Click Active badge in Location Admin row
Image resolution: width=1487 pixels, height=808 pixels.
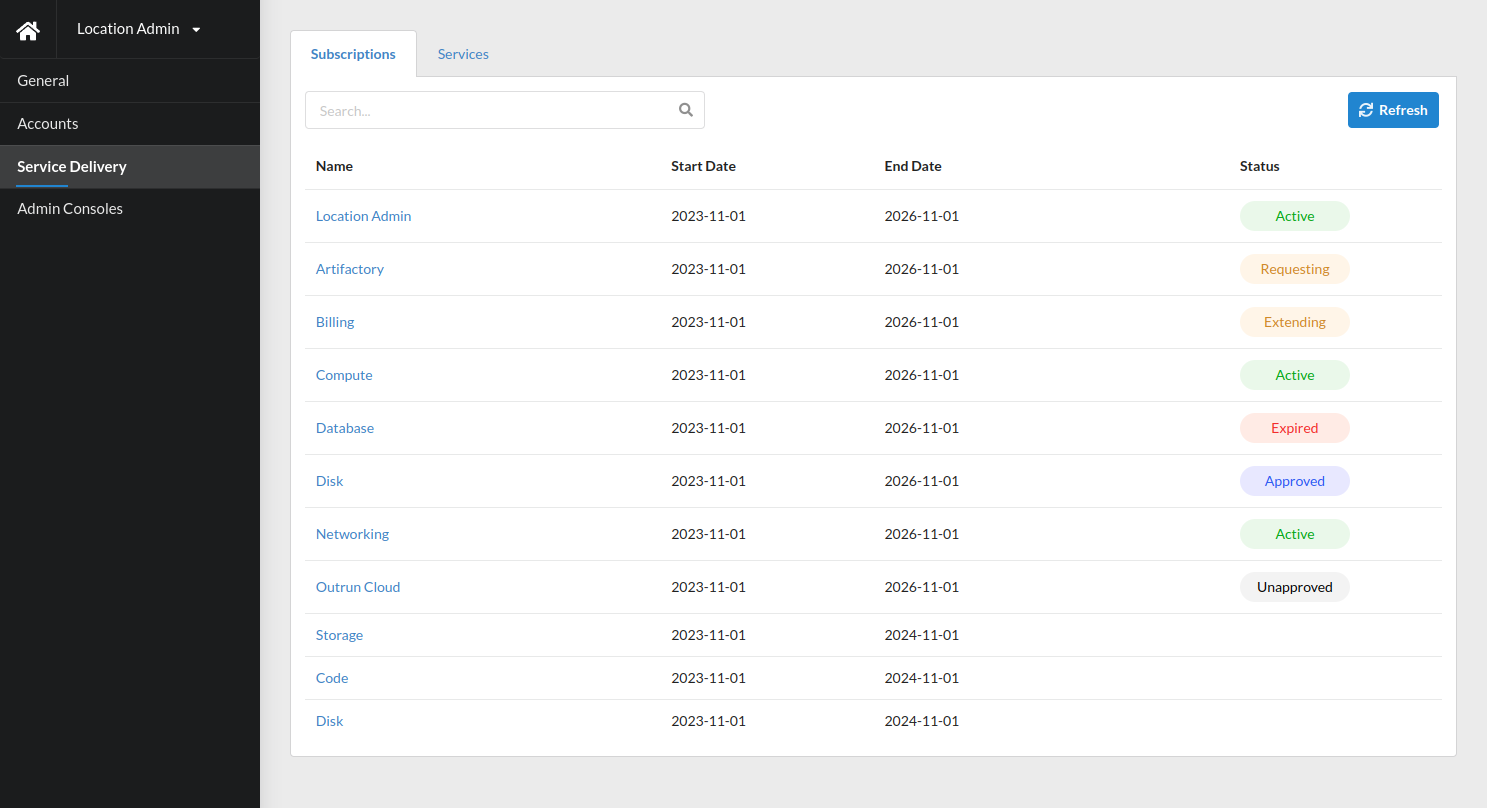point(1294,216)
